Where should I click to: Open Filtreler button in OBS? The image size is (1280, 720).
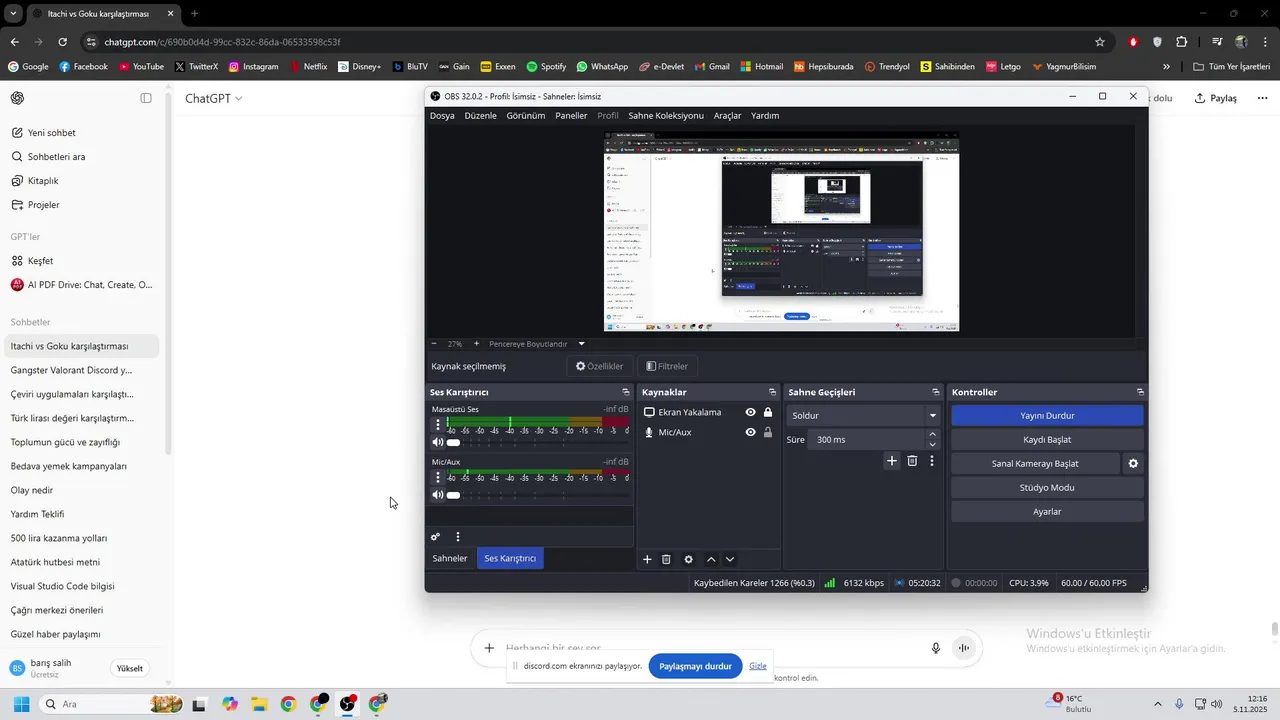click(667, 366)
